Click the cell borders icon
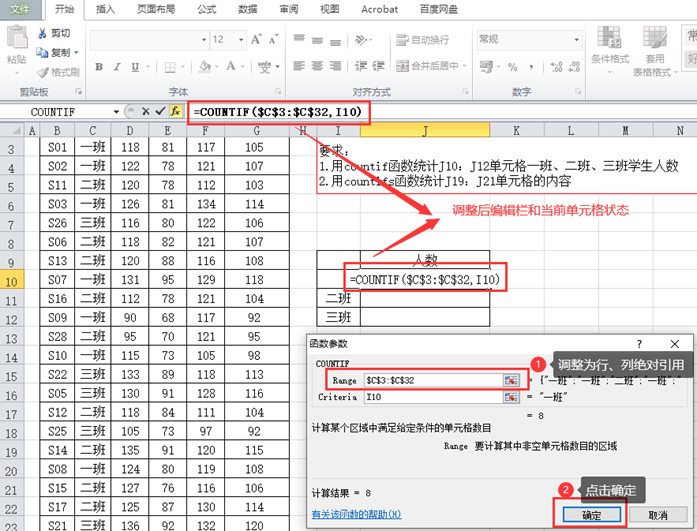 coord(170,67)
